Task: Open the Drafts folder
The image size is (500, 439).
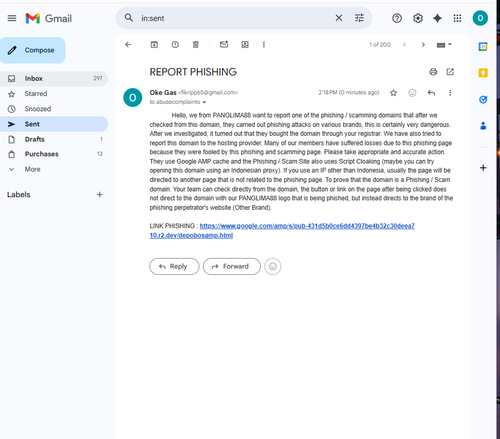Action: [x=54, y=139]
